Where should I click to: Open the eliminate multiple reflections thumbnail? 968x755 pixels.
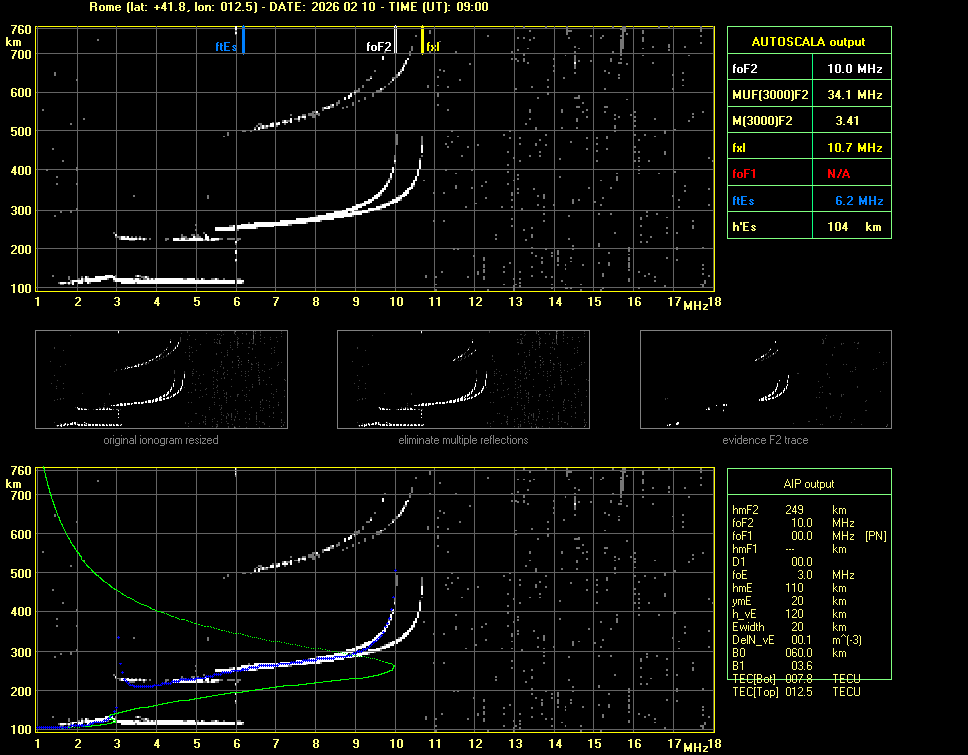pyautogui.click(x=463, y=380)
